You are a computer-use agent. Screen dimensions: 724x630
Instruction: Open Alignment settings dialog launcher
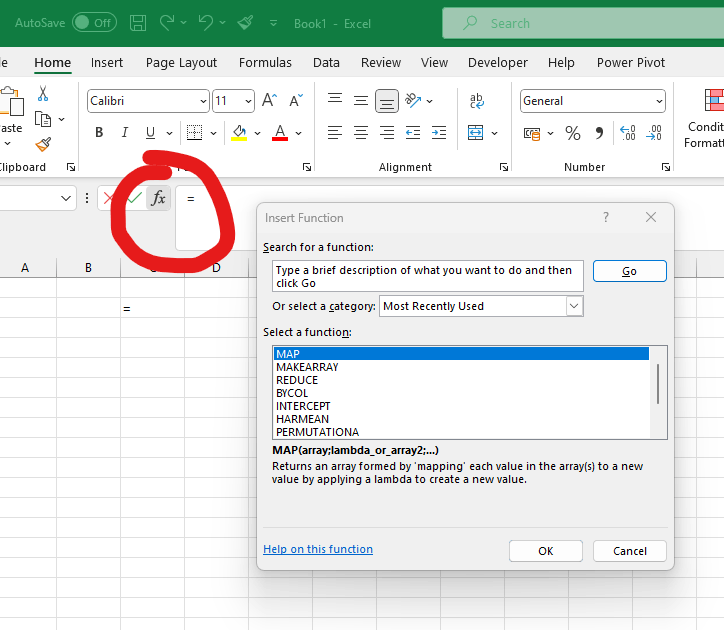click(504, 167)
